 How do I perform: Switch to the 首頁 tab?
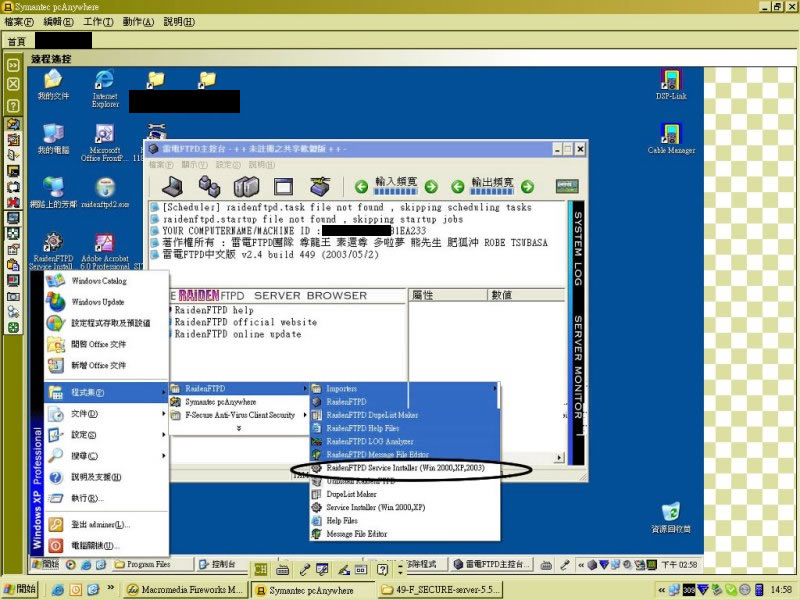pos(17,41)
